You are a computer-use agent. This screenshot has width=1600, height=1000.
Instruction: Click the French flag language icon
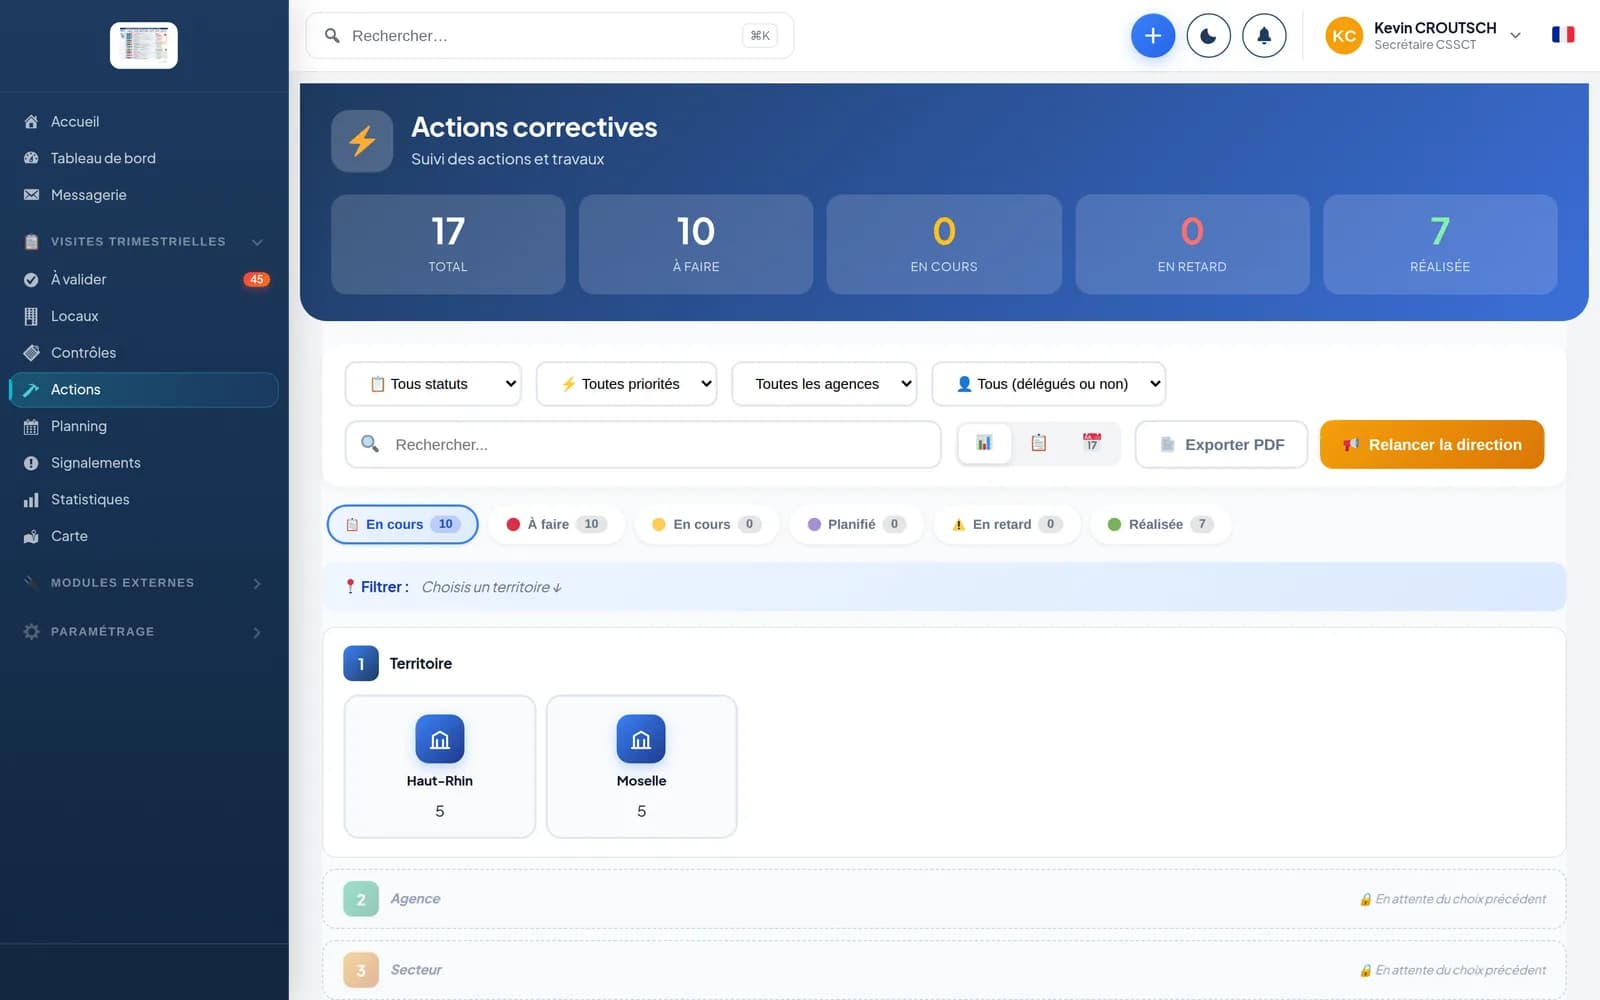tap(1563, 35)
